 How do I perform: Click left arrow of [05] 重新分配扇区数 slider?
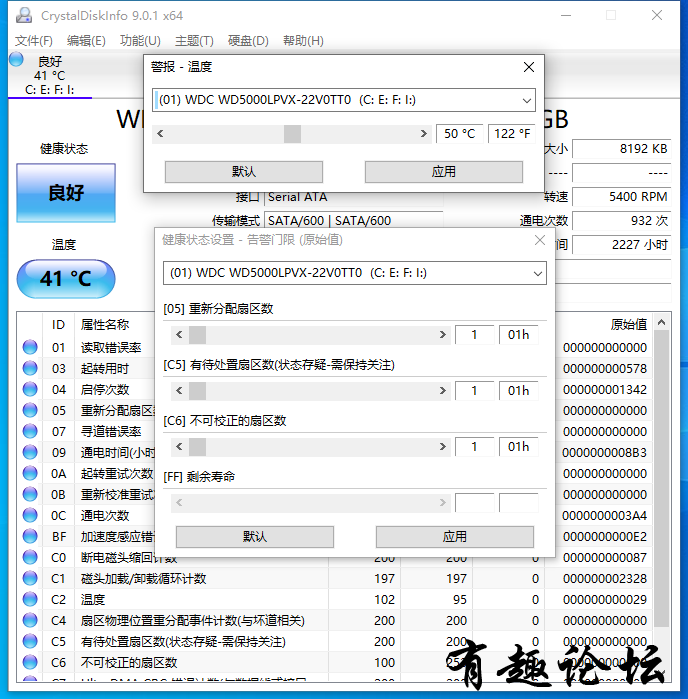[x=179, y=335]
